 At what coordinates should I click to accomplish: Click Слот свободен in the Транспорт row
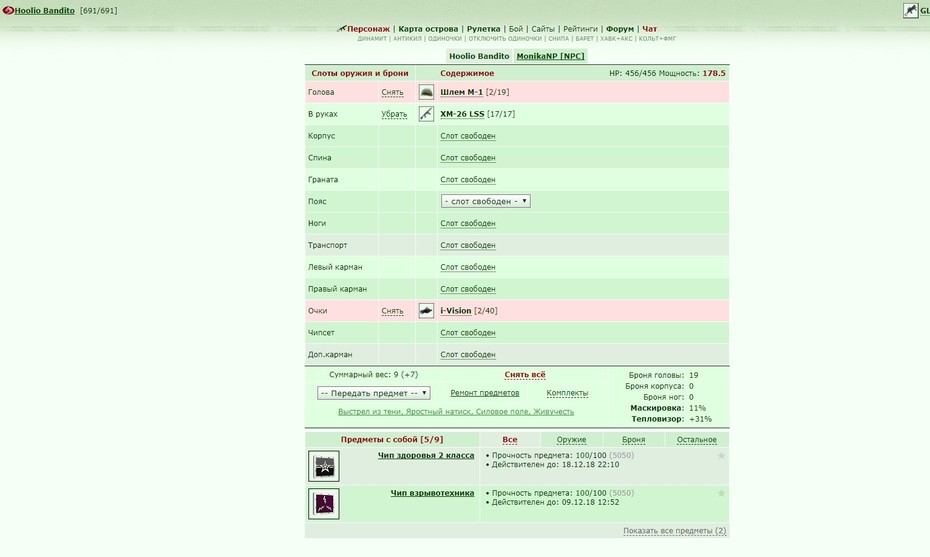[x=468, y=245]
